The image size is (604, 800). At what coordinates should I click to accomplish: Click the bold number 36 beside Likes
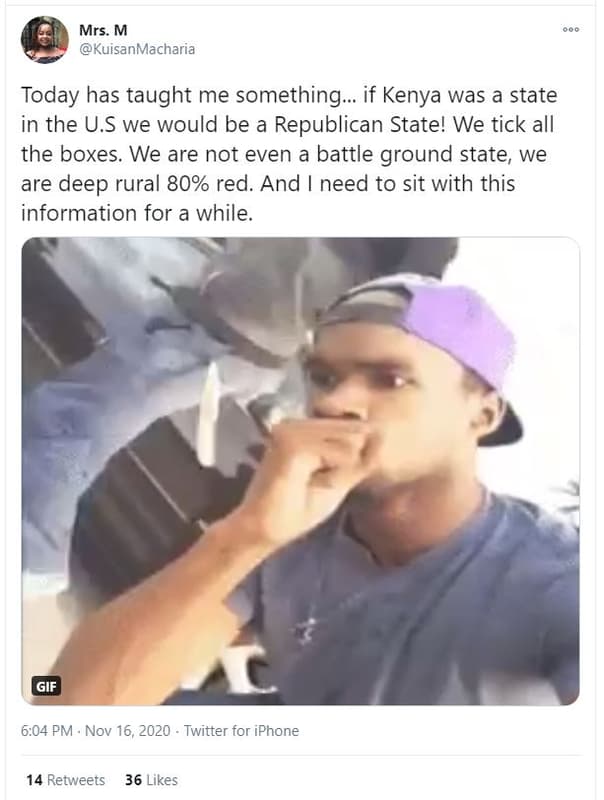133,780
